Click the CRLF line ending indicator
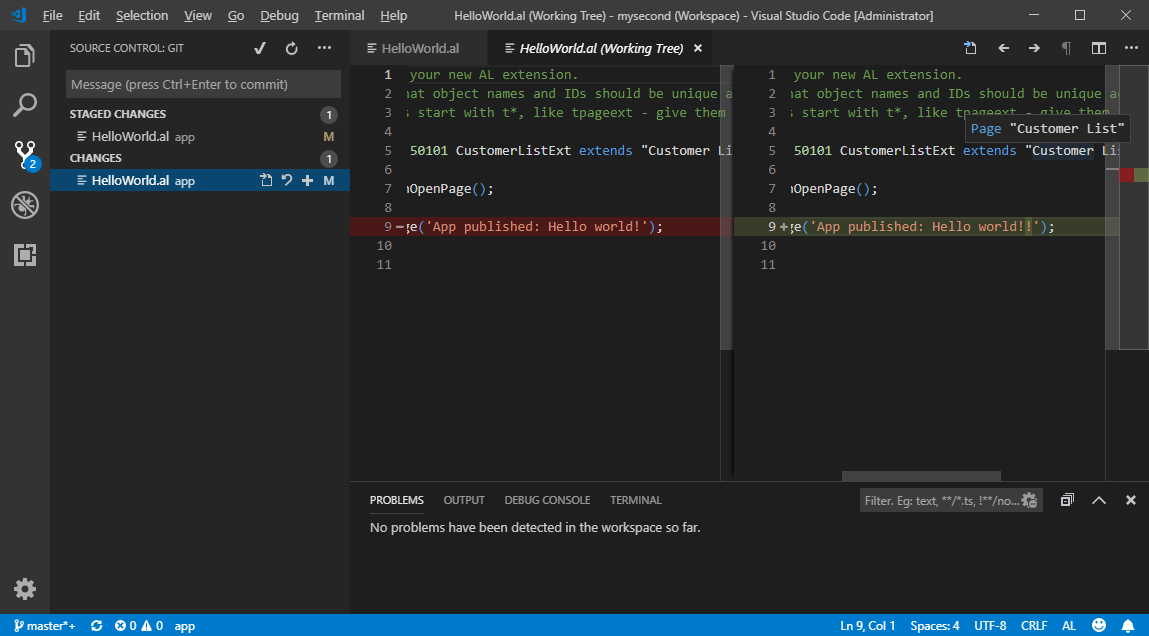The height and width of the screenshot is (636, 1149). tap(1034, 626)
